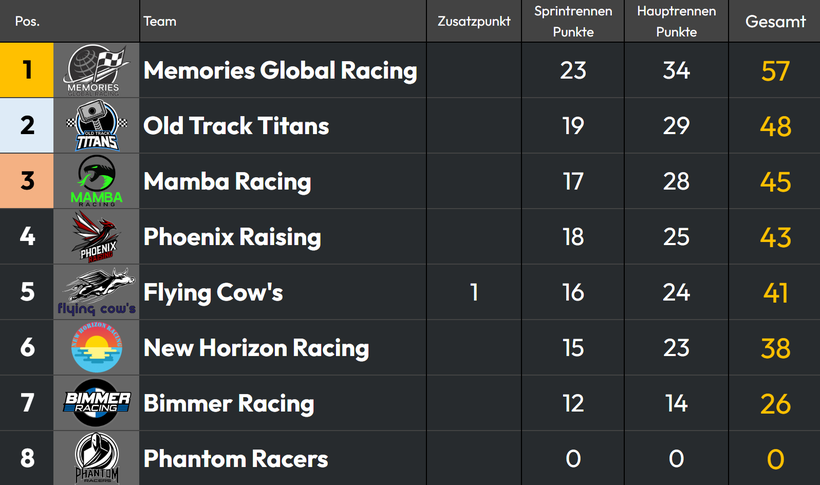Click the Old Track Titans hammer logo
820x485 pixels.
[96, 126]
